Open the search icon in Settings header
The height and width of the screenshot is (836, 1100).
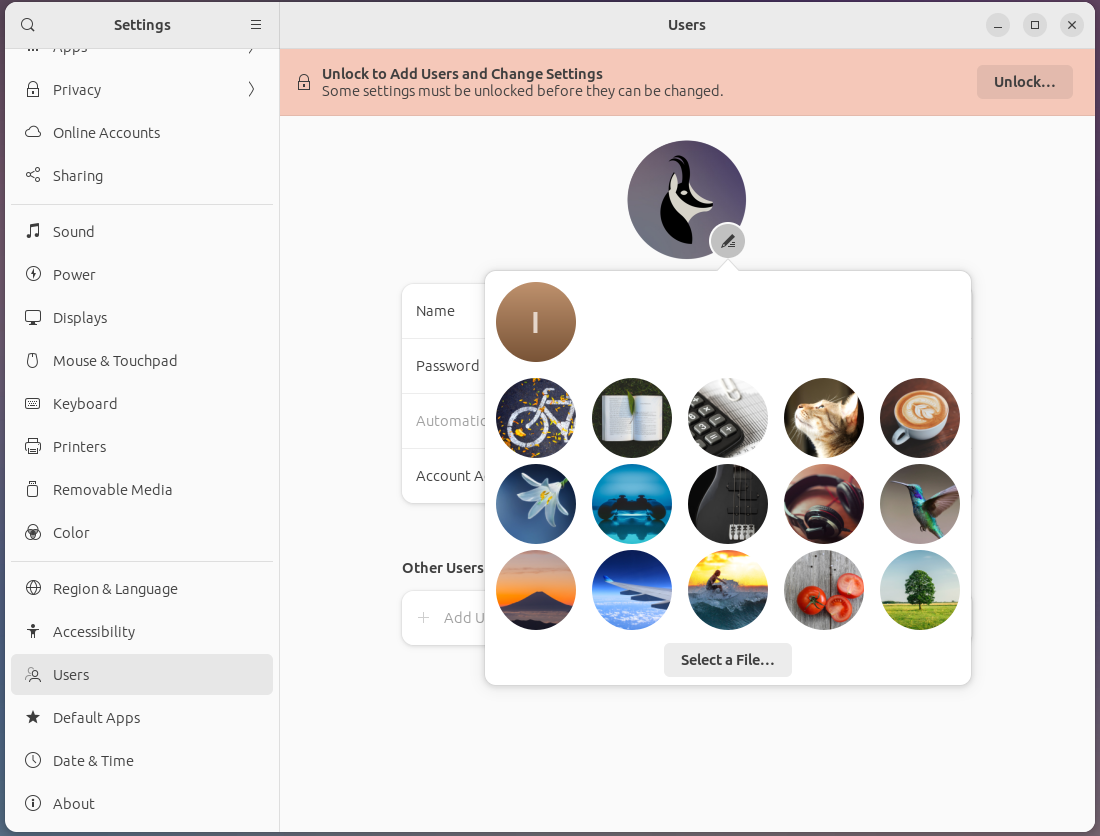click(x=28, y=25)
